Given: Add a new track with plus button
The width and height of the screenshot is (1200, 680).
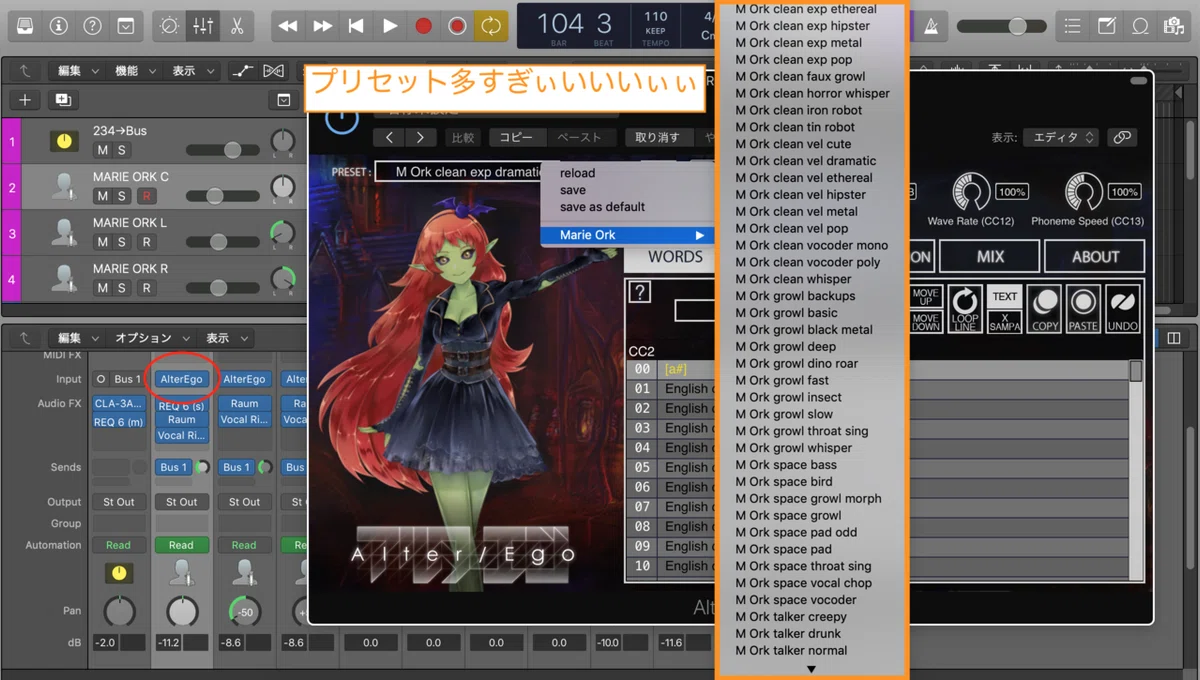Looking at the screenshot, I should (25, 100).
